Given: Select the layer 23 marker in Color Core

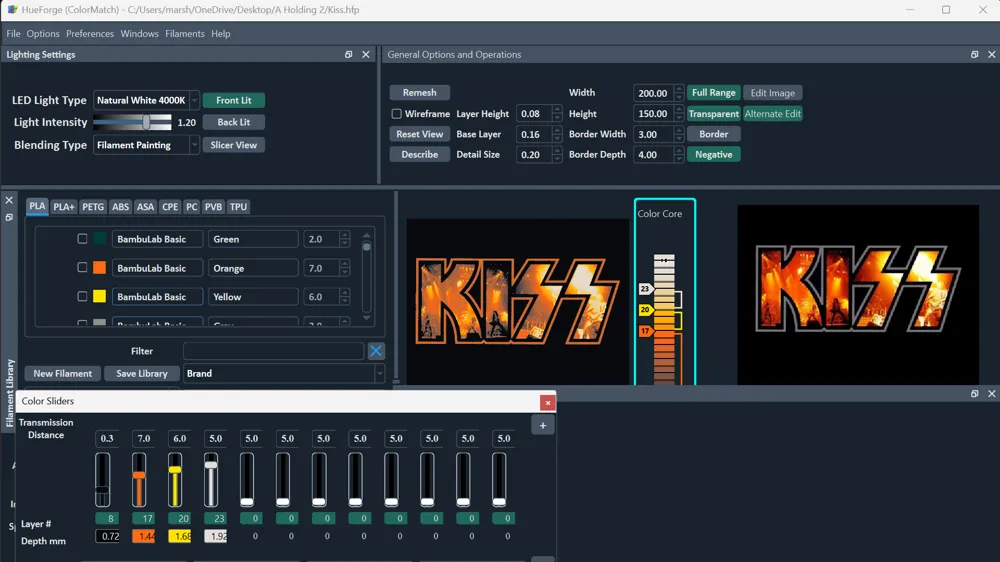Looking at the screenshot, I should coord(645,289).
